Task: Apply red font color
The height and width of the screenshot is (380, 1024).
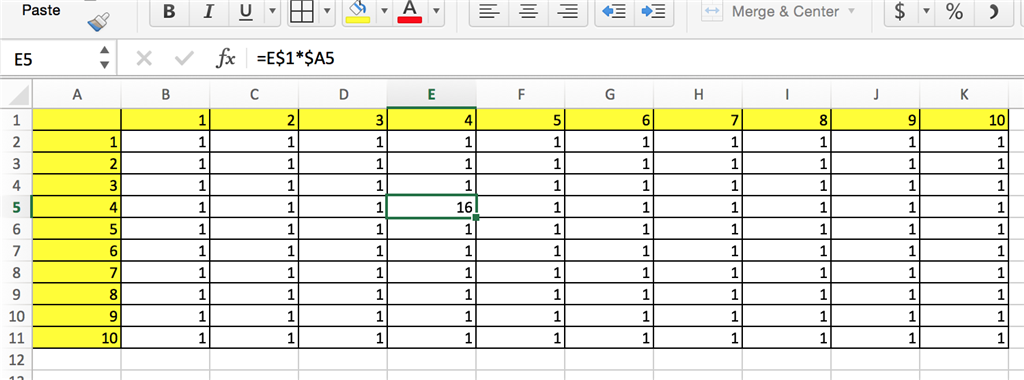Action: pyautogui.click(x=410, y=12)
